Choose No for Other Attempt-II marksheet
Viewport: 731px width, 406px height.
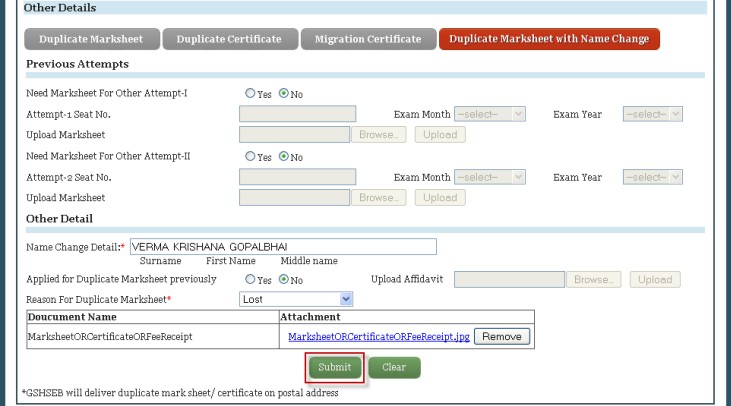(285, 157)
